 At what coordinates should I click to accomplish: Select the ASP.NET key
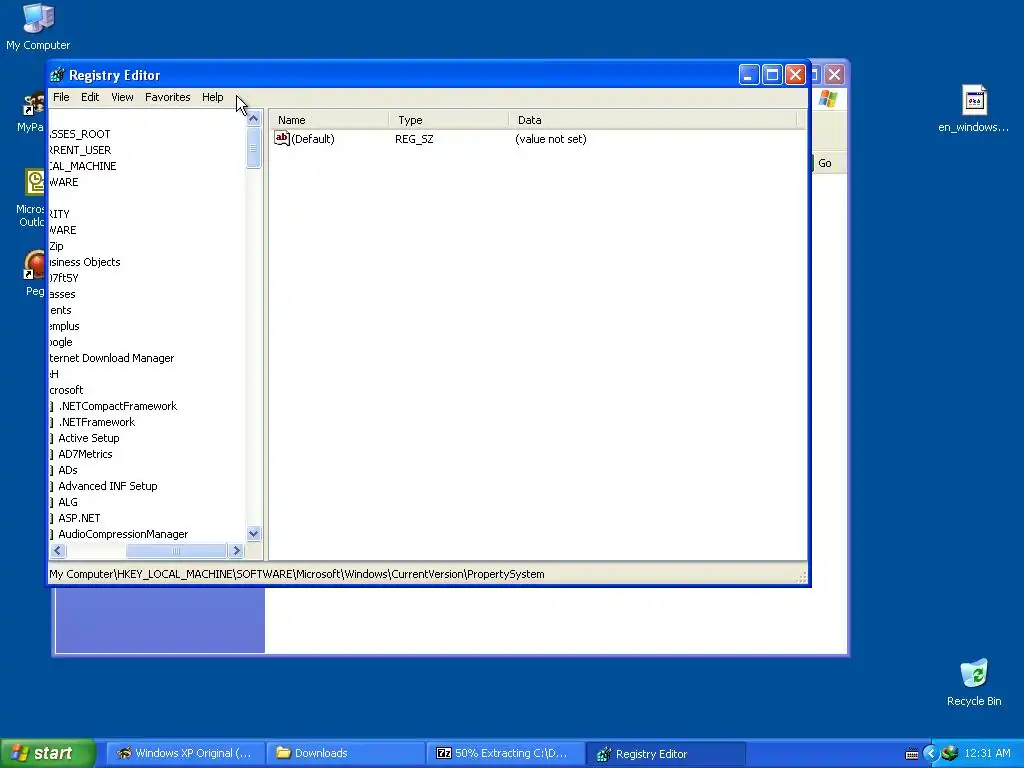coord(79,518)
